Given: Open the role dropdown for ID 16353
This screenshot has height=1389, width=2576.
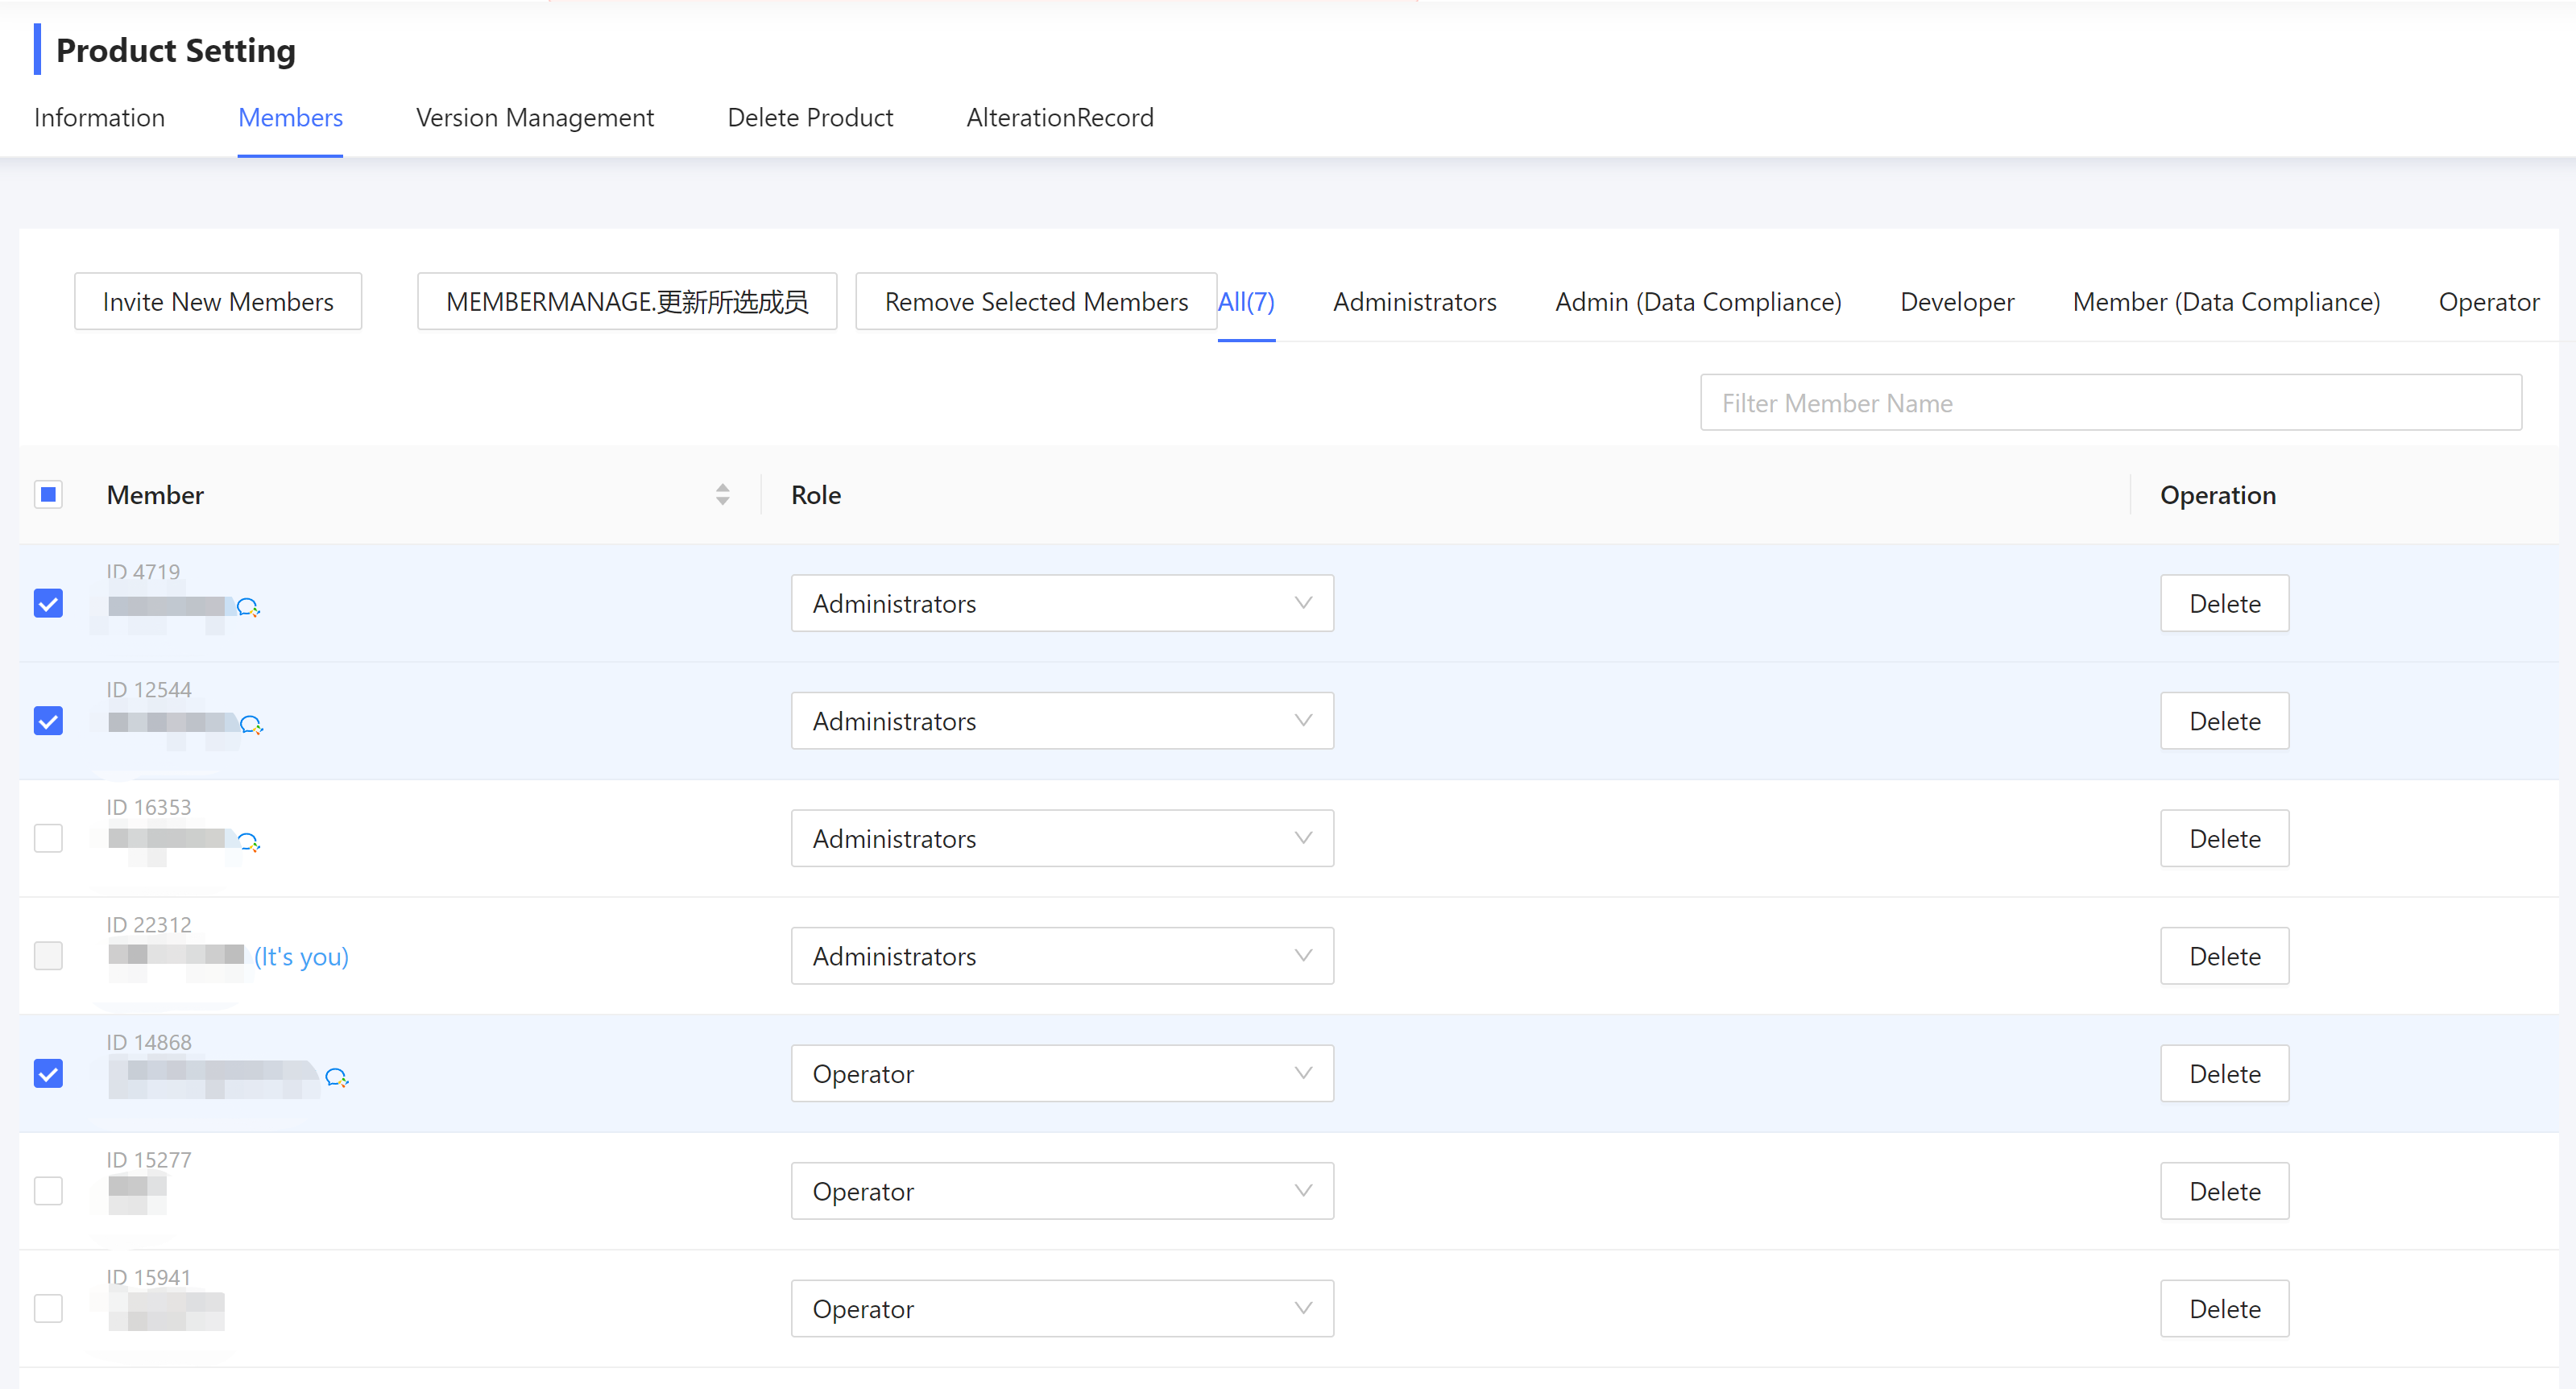Looking at the screenshot, I should [x=1062, y=838].
